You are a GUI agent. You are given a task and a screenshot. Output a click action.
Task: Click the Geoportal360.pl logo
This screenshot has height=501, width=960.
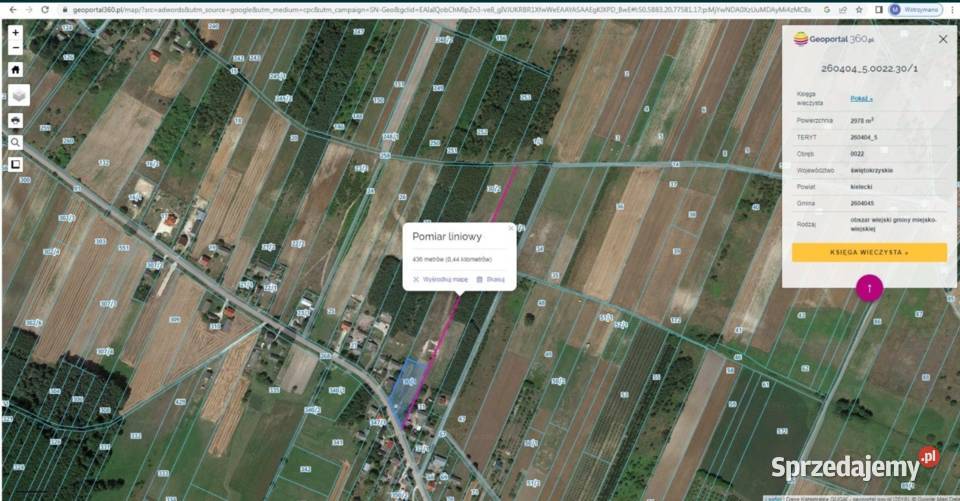834,39
